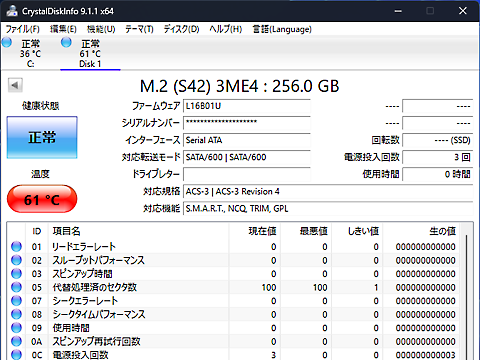Open the 言語(Language) menu
This screenshot has width=480, height=360.
coord(282,29)
